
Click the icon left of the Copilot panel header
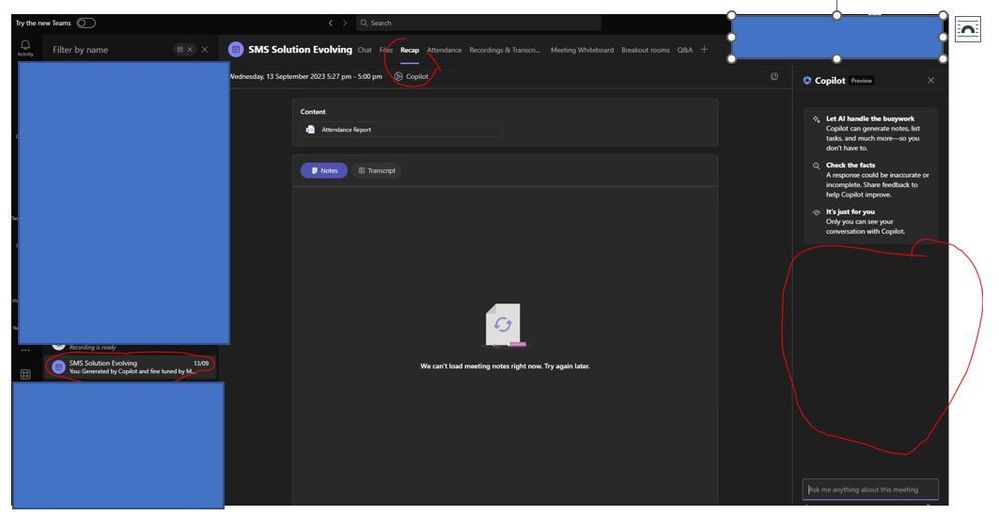click(x=774, y=76)
